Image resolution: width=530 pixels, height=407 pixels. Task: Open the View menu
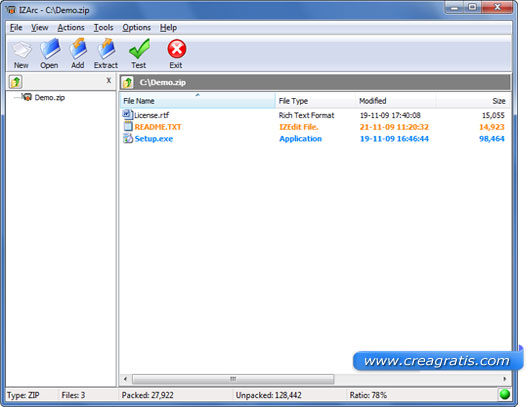point(40,27)
